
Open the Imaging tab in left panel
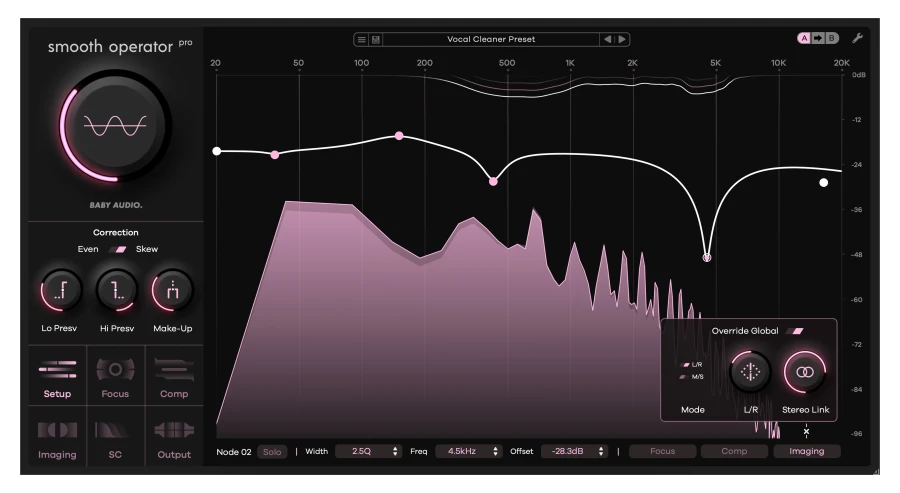pos(57,437)
